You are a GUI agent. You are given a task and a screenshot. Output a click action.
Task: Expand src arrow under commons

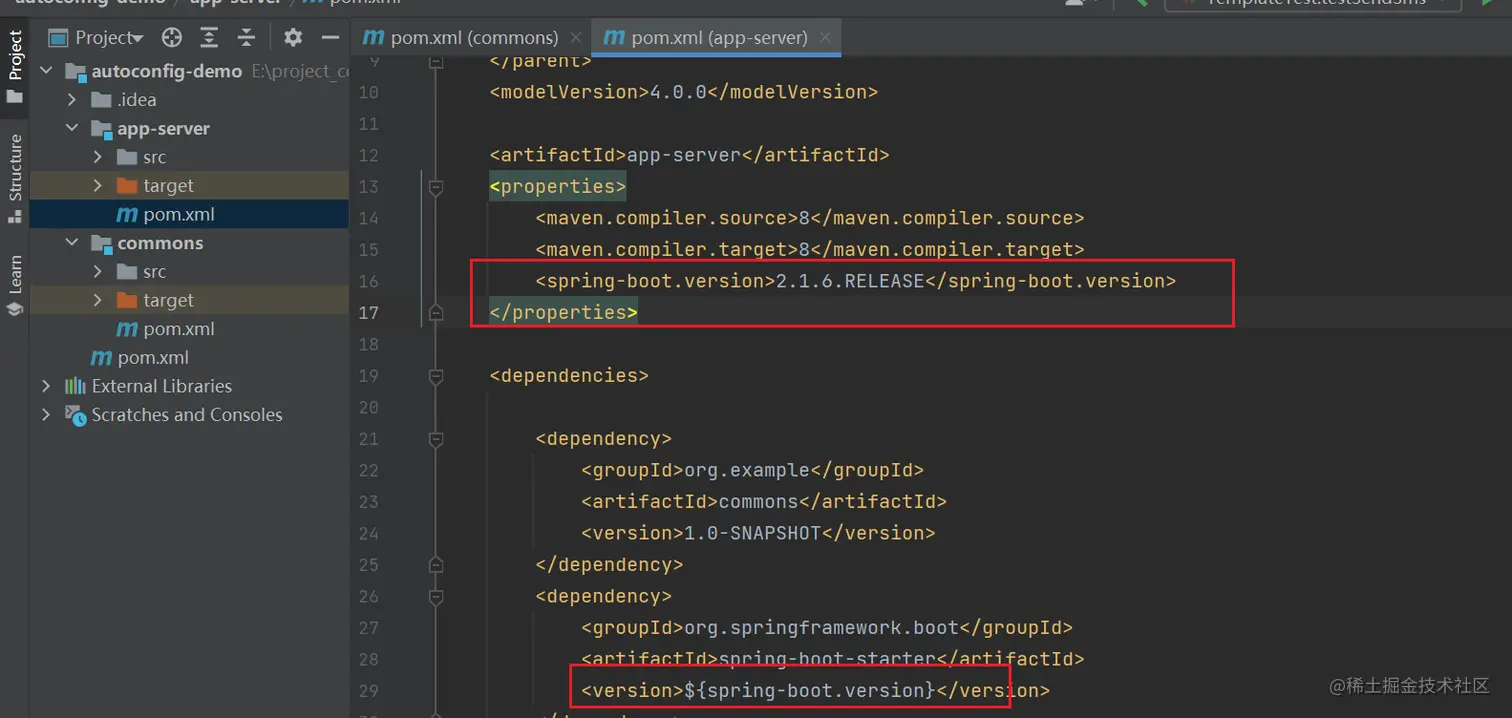[x=98, y=272]
